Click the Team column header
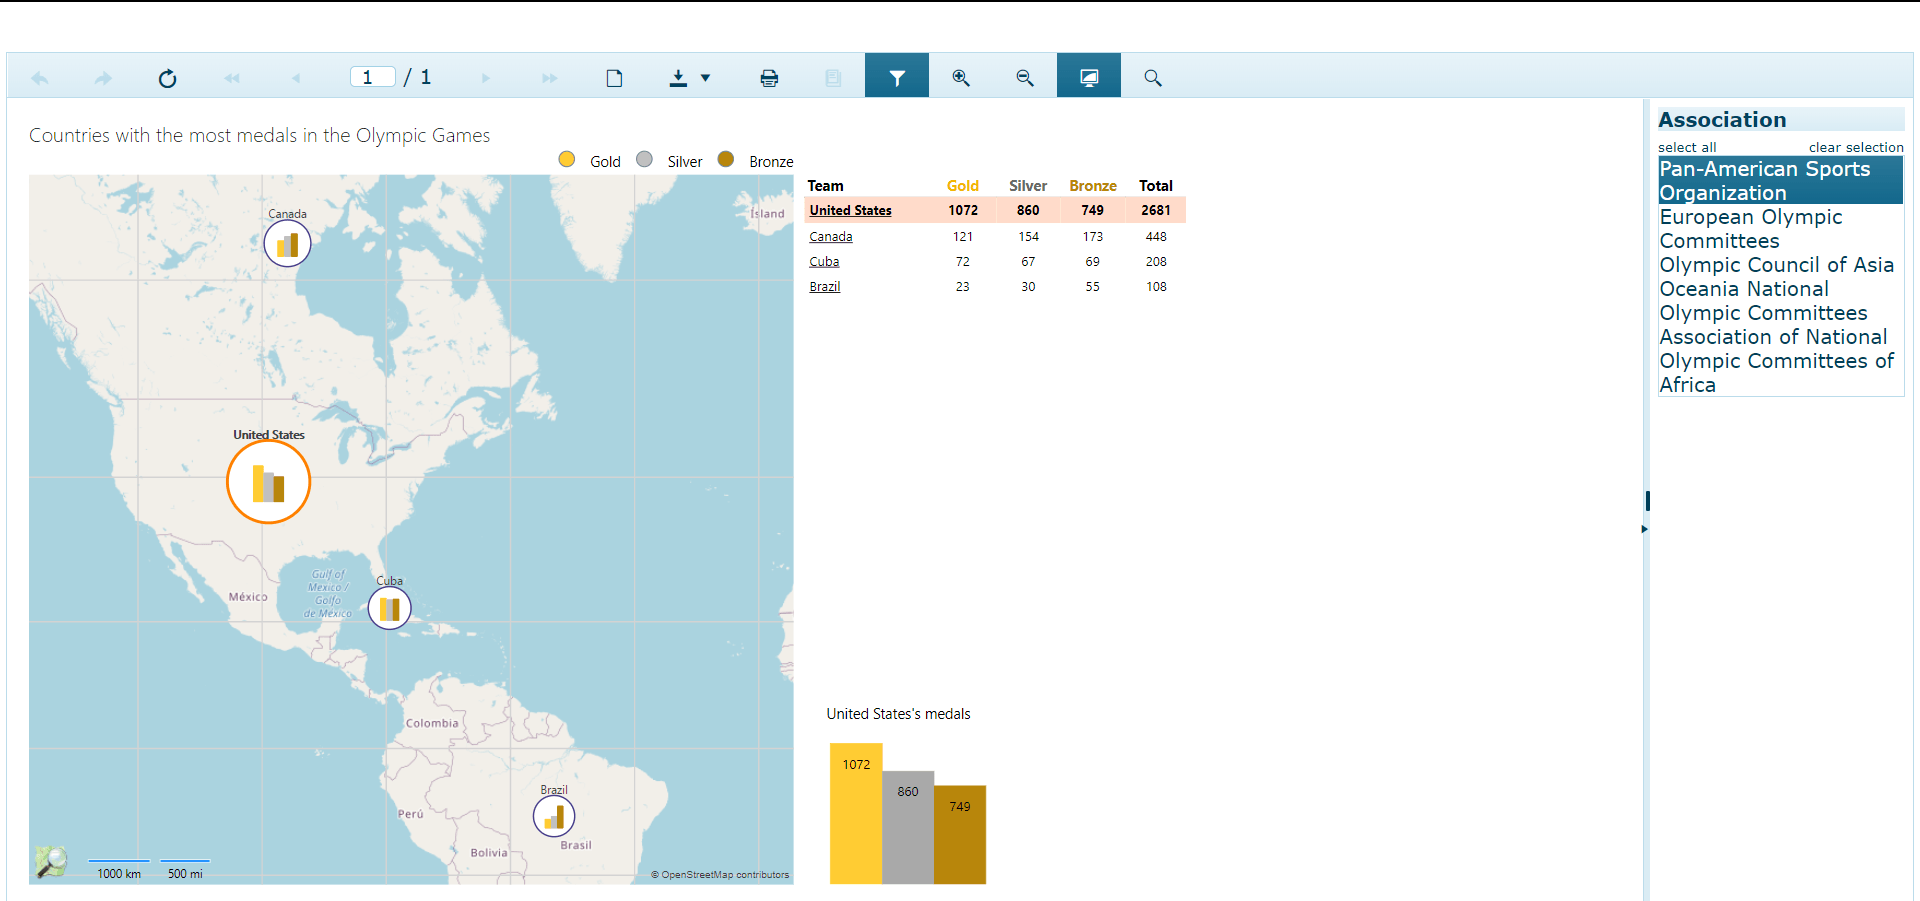The height and width of the screenshot is (901, 1920). 826,186
